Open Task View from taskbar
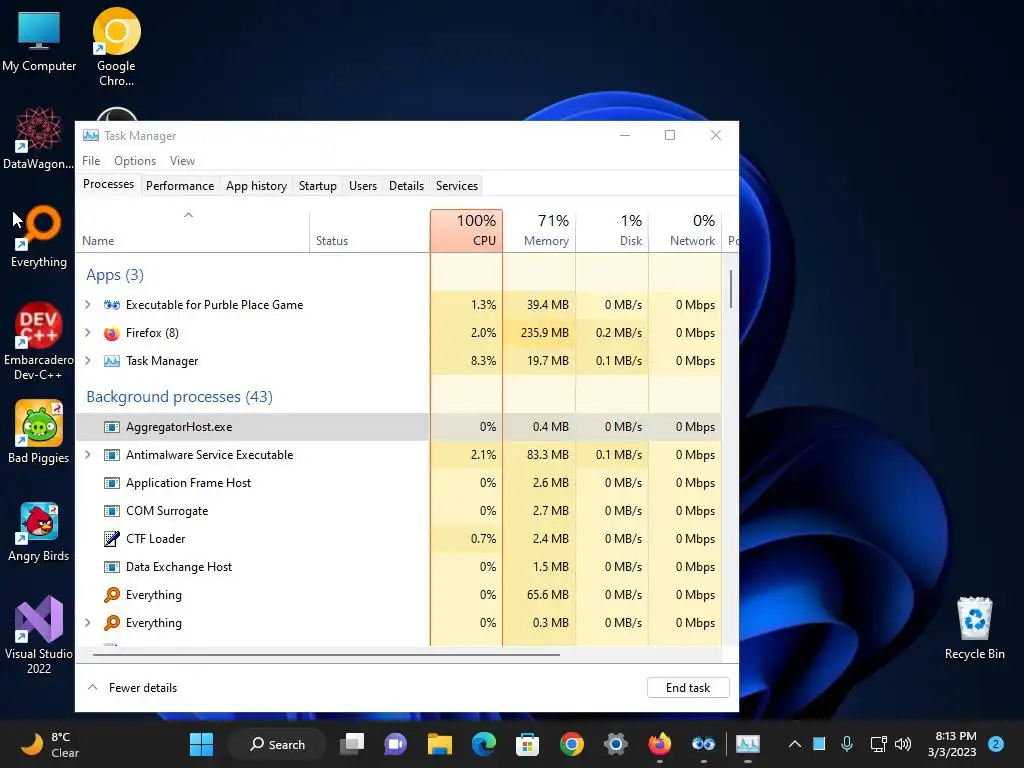The image size is (1024, 768). [352, 744]
